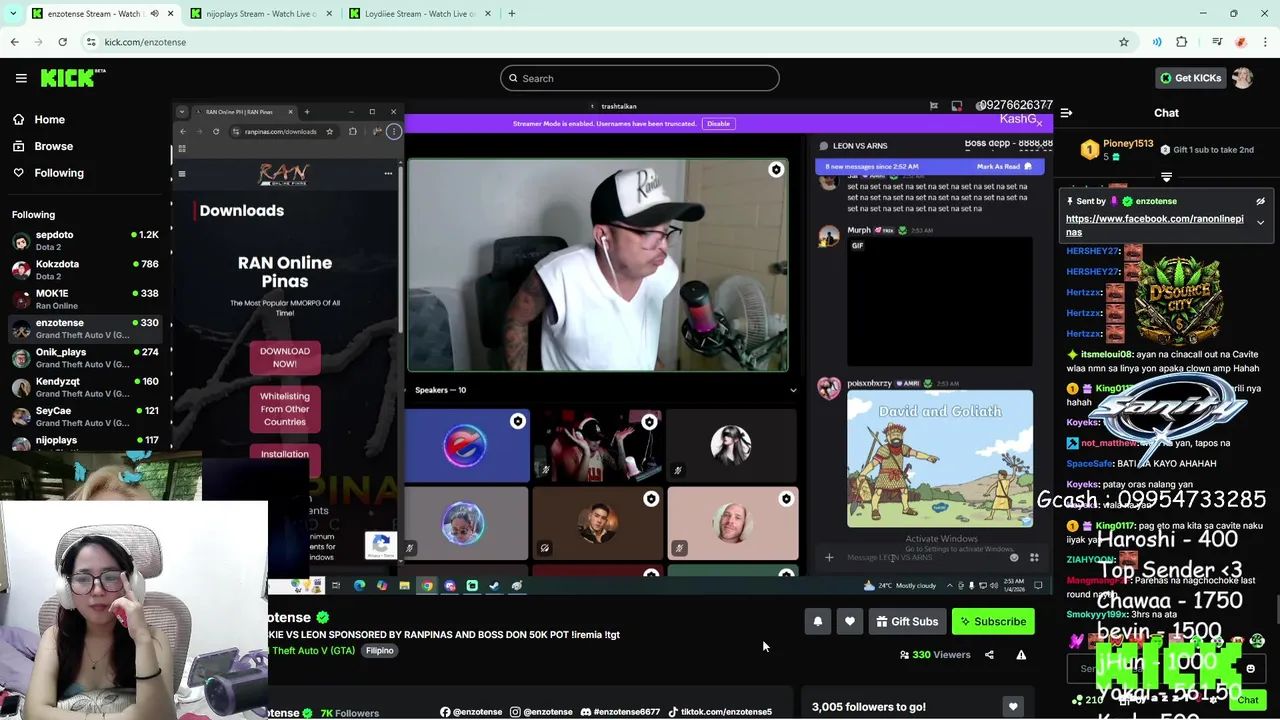Collapse the Speakers list in streamed Discord
The width and height of the screenshot is (1280, 720).
[x=794, y=390]
